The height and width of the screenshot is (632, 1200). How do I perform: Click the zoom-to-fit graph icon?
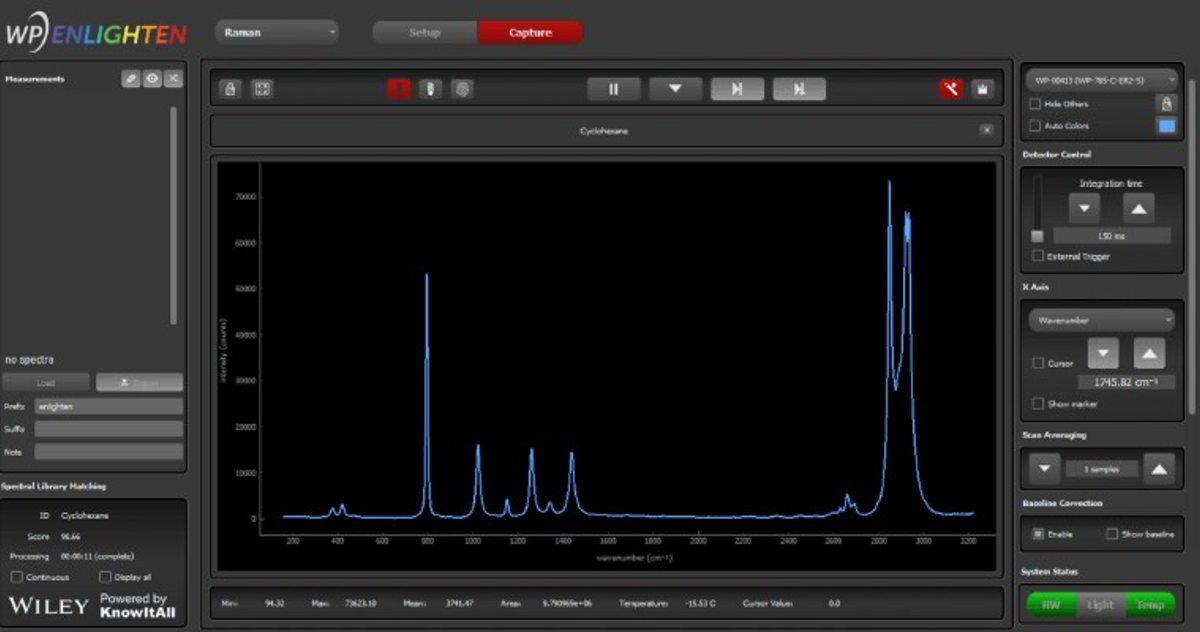[x=261, y=89]
